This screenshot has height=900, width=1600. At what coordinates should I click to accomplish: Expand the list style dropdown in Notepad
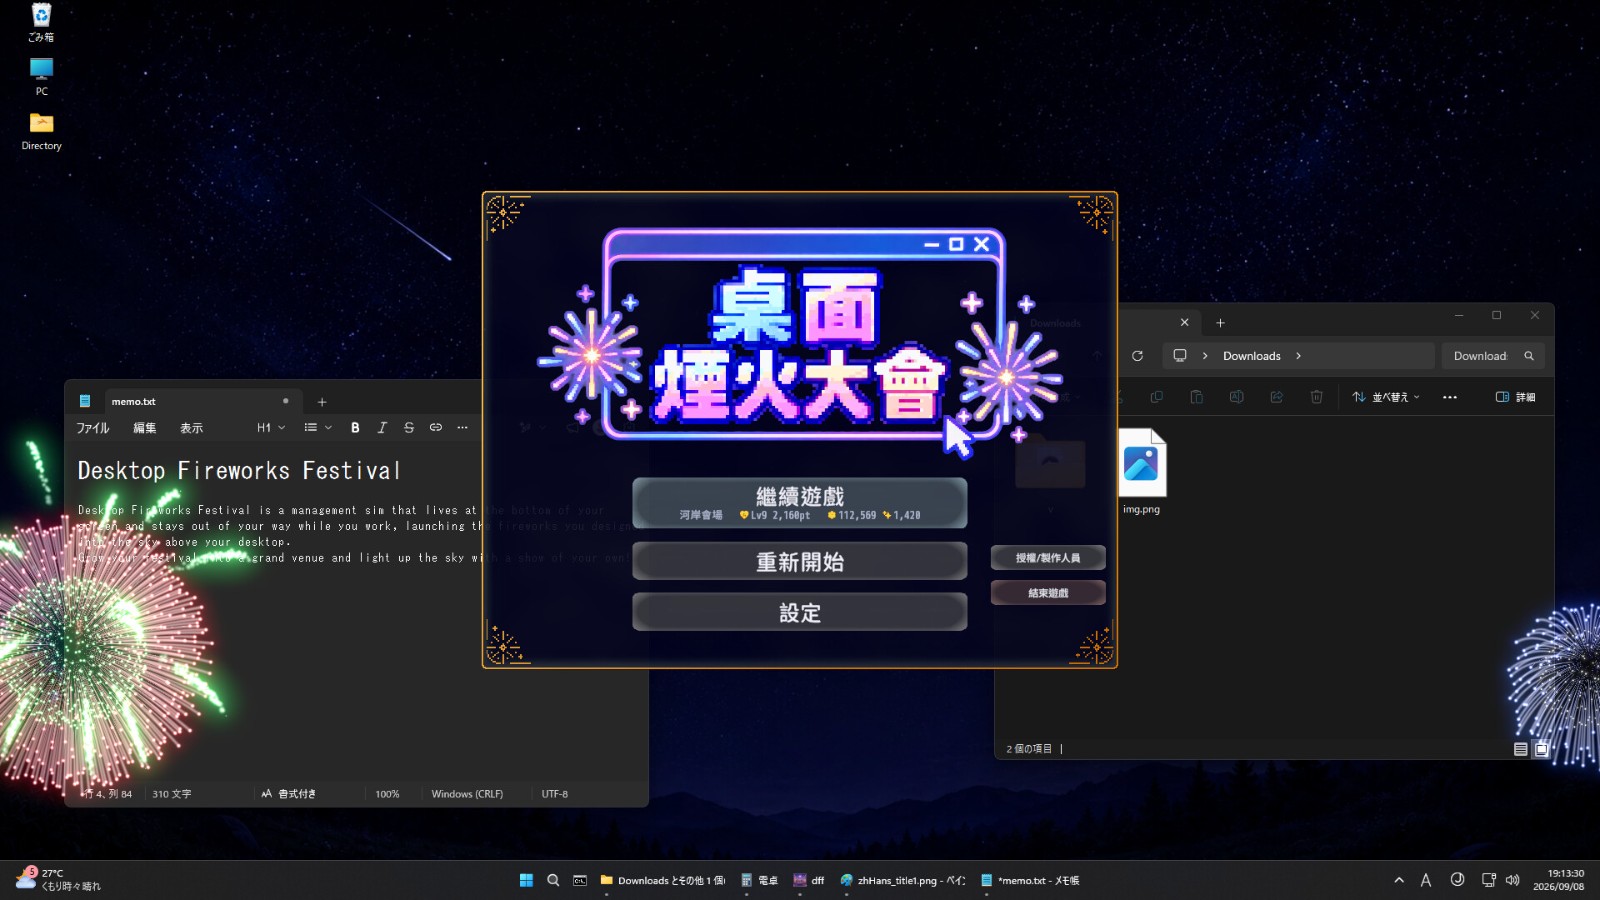coord(318,428)
